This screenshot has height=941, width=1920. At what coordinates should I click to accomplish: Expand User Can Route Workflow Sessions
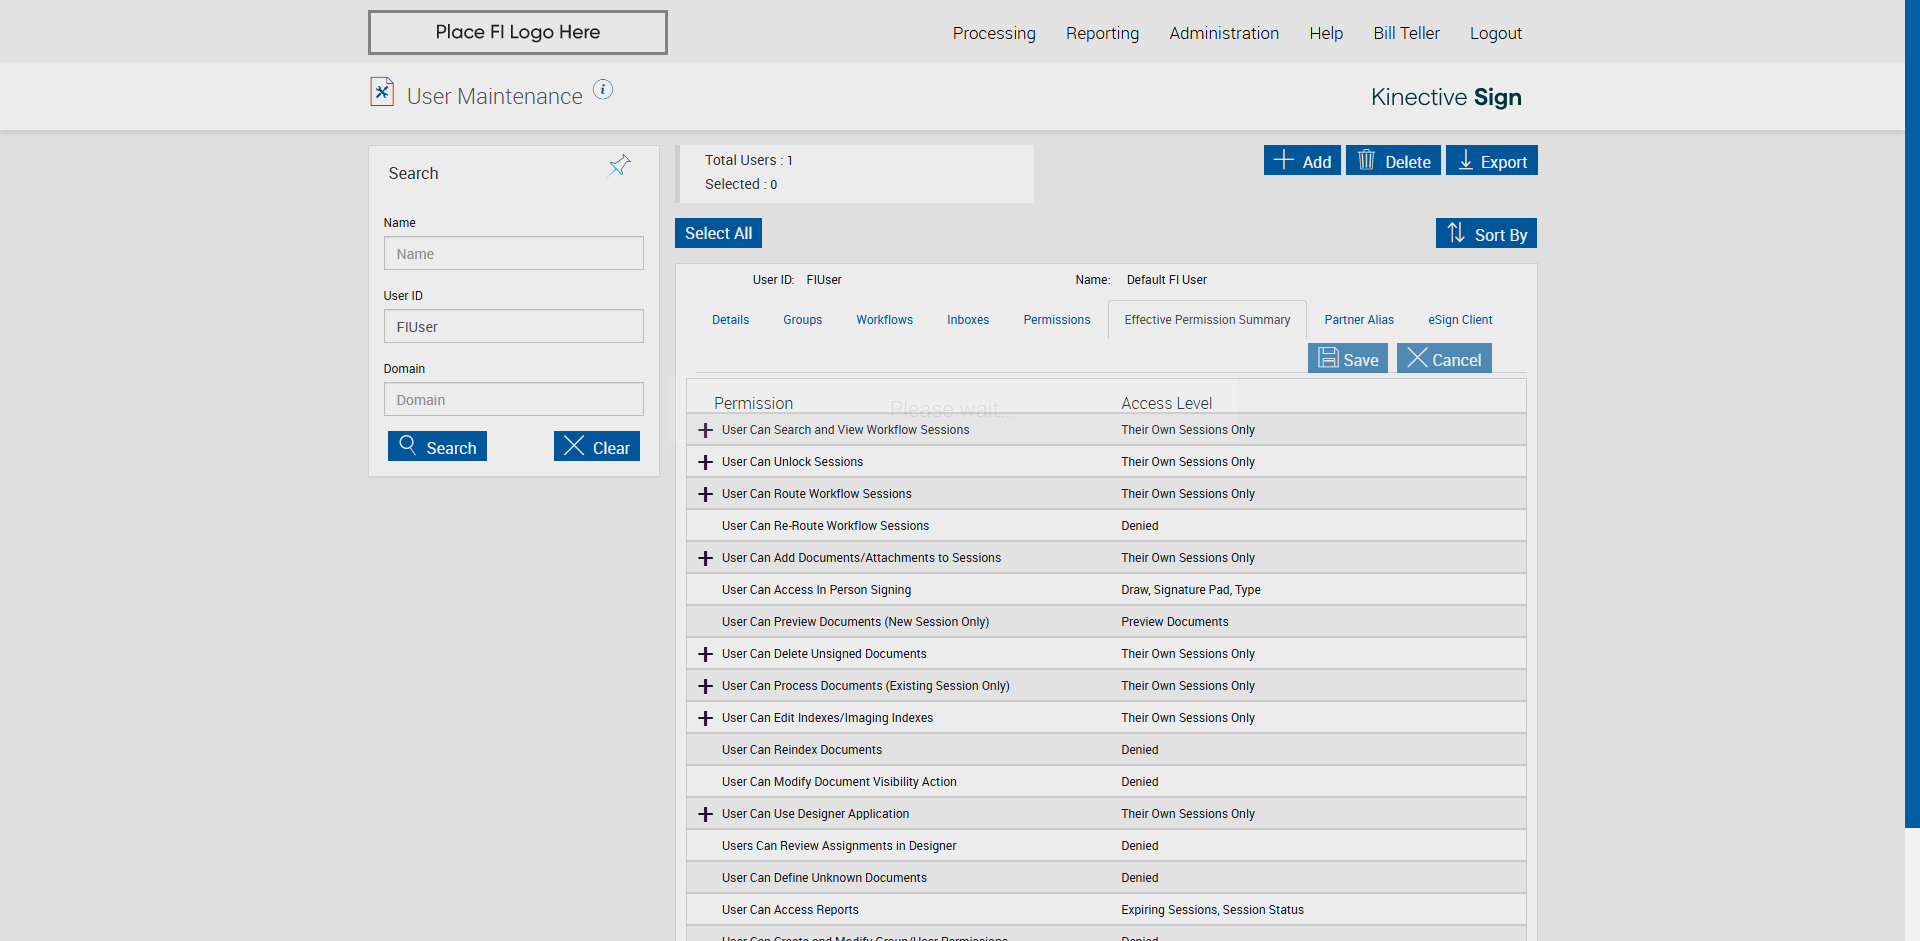706,494
